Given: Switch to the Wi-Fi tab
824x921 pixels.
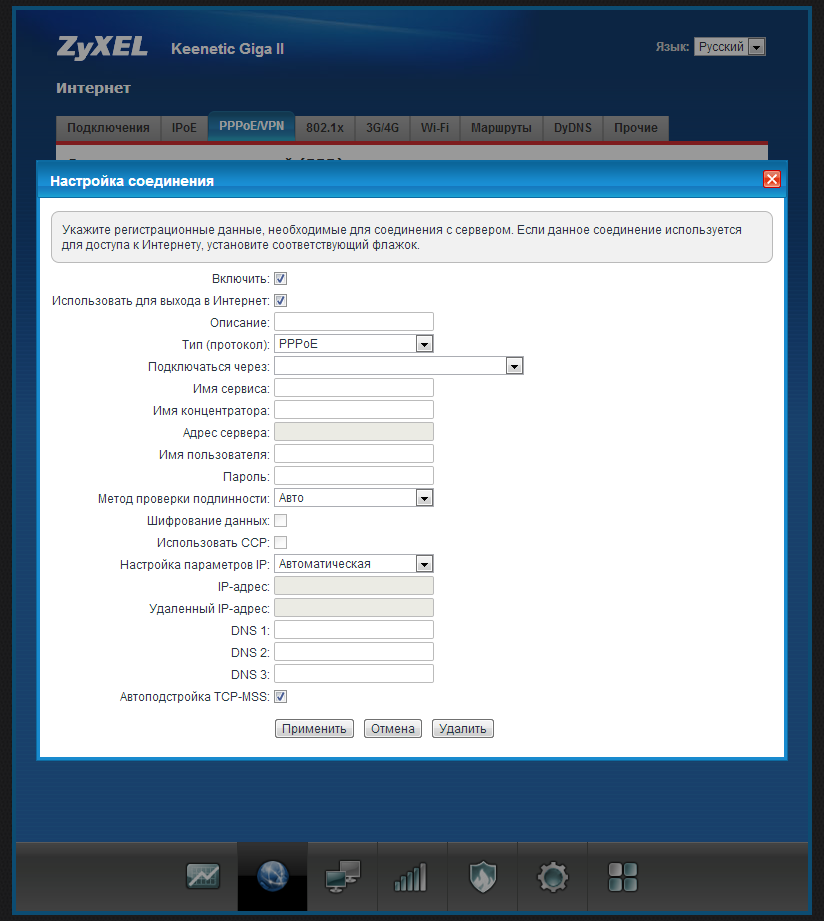Looking at the screenshot, I should (435, 128).
